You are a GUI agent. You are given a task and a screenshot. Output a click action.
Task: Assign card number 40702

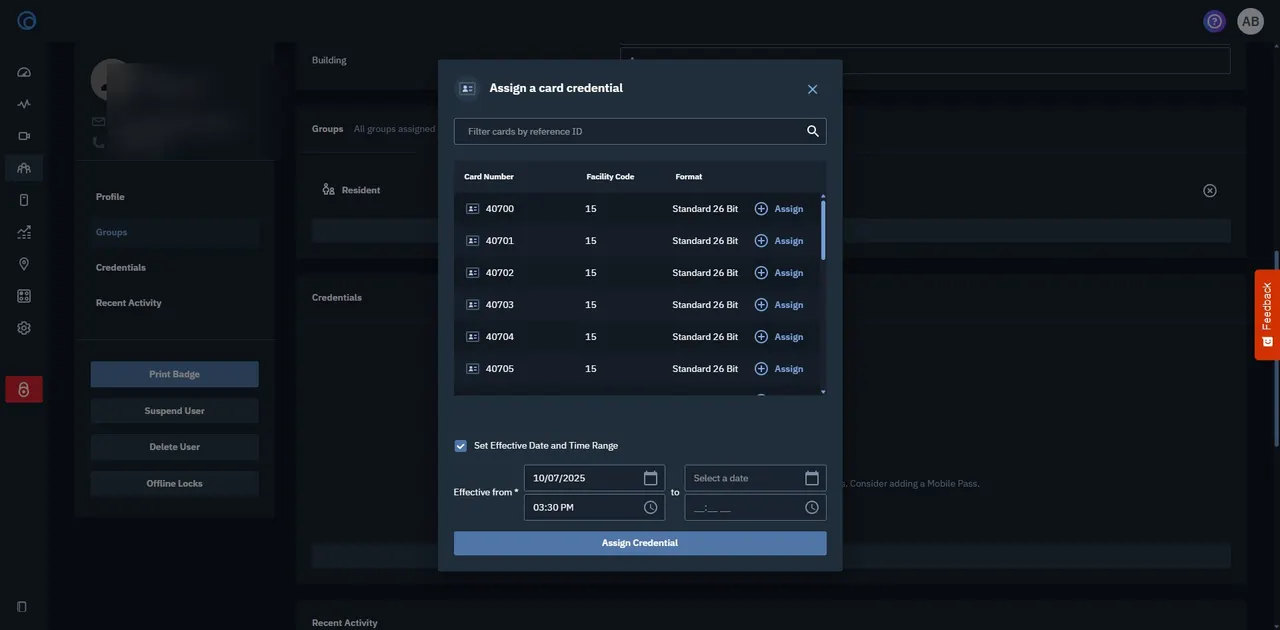(x=779, y=273)
